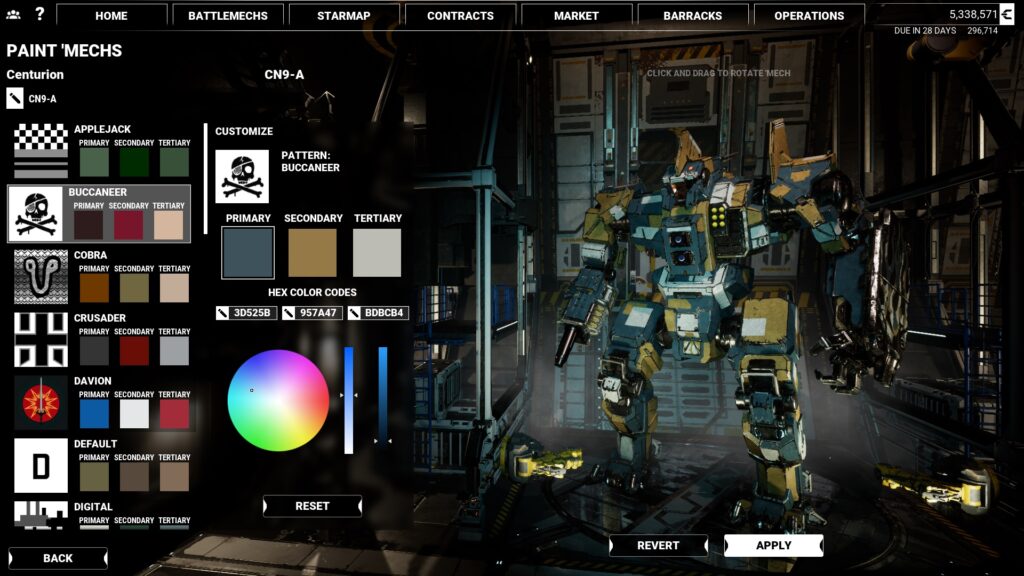1024x576 pixels.
Task: Select the Customize primary blue-gray swatch
Action: 248,253
